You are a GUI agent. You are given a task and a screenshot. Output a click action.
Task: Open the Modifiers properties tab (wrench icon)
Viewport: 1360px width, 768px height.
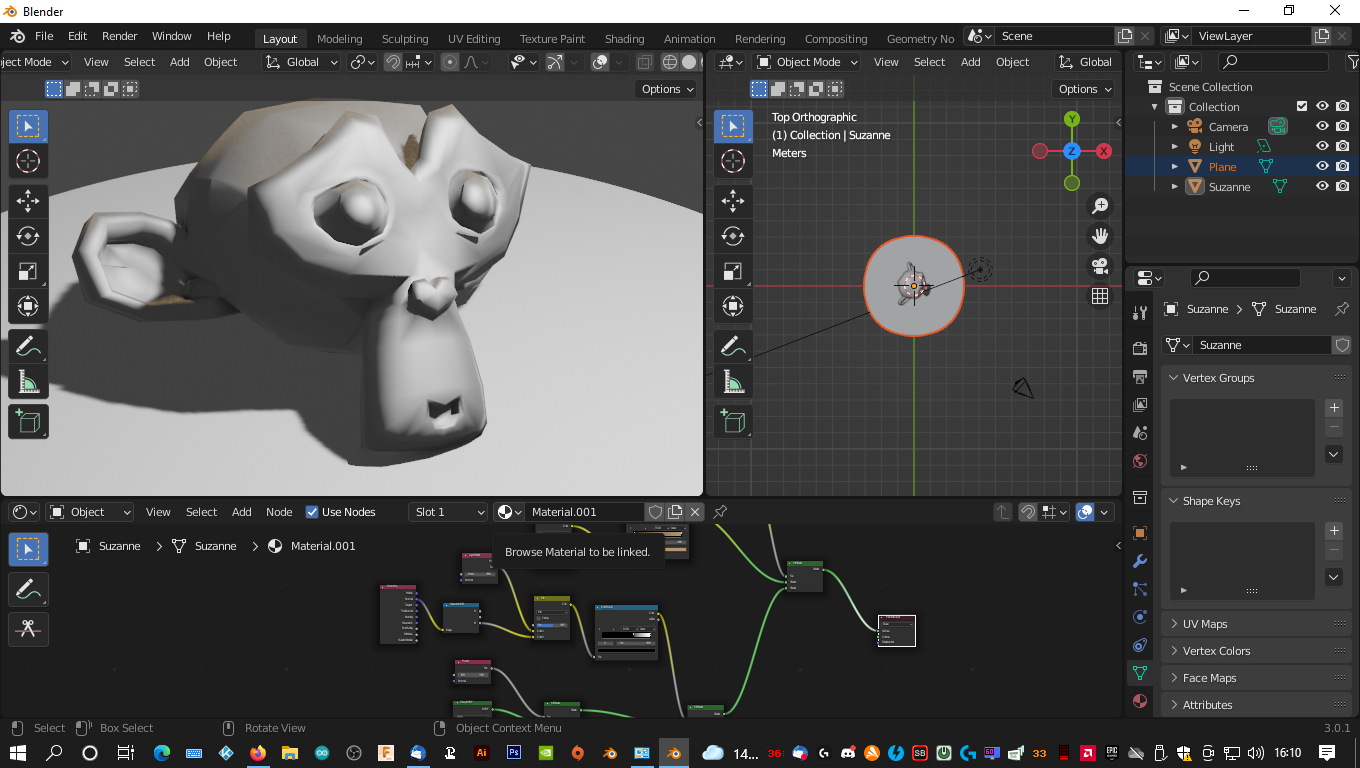coord(1140,561)
